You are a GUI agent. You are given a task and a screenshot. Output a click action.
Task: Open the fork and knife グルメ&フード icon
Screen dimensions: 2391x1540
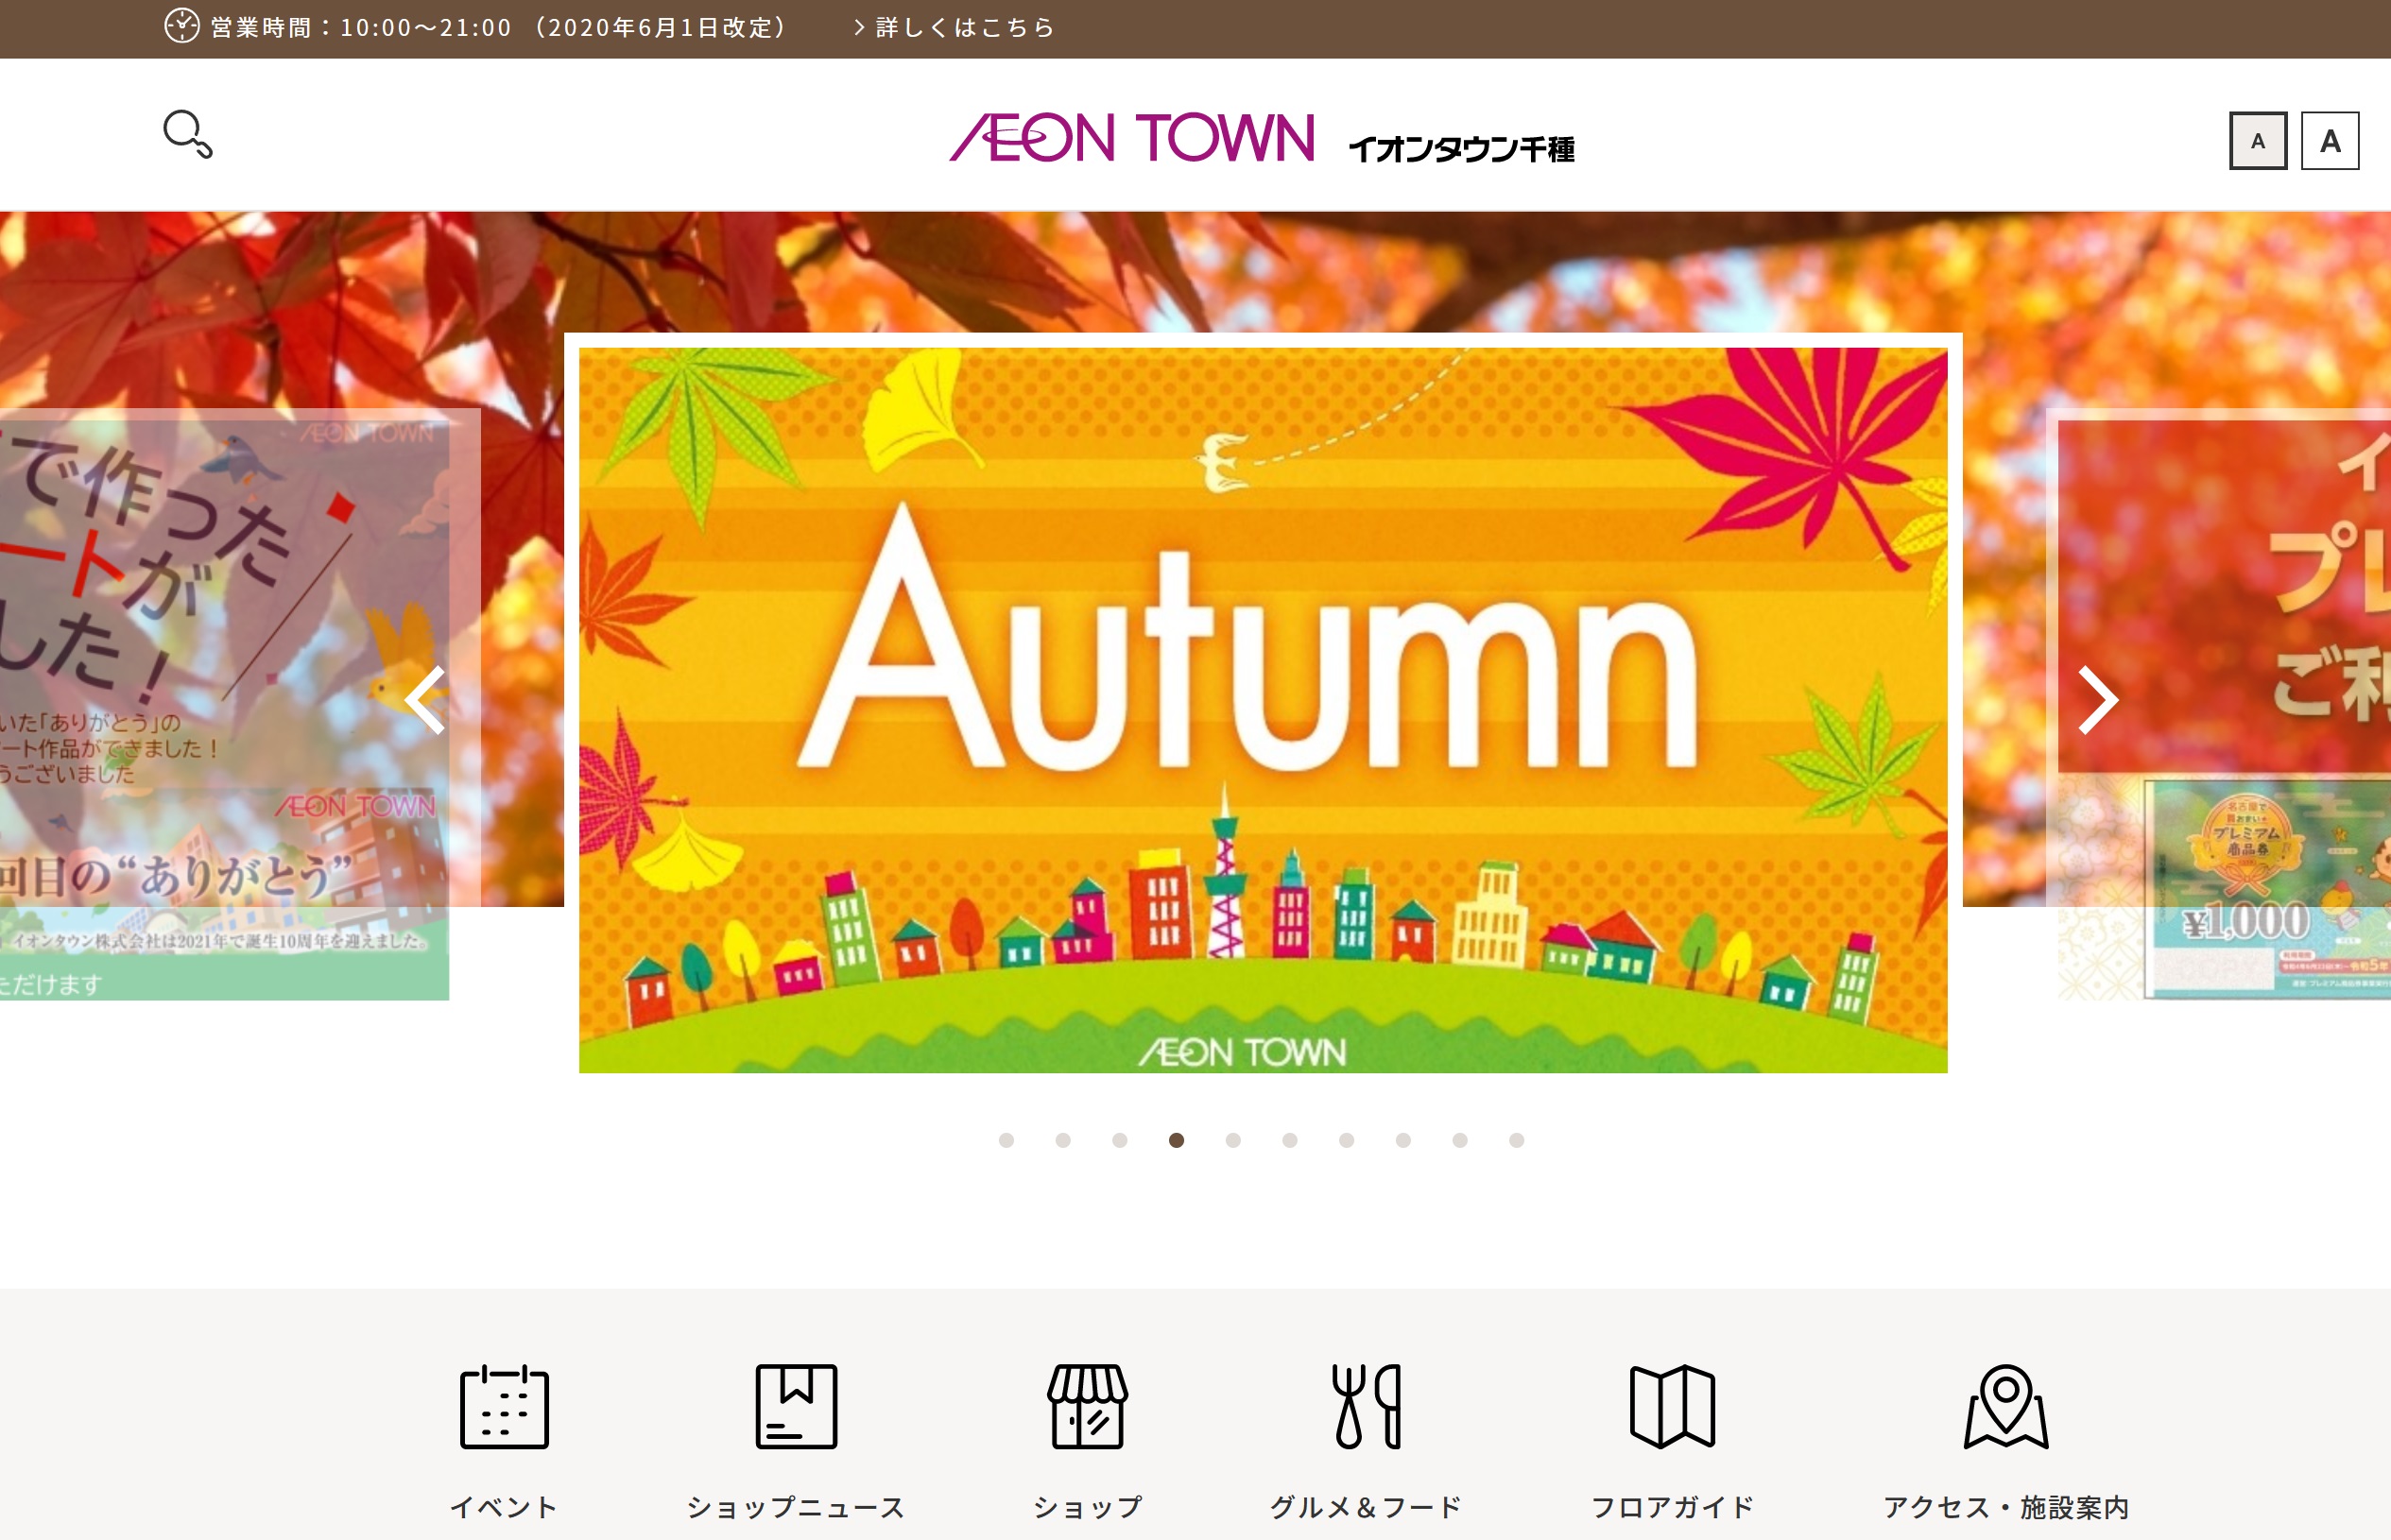pyautogui.click(x=1366, y=1406)
